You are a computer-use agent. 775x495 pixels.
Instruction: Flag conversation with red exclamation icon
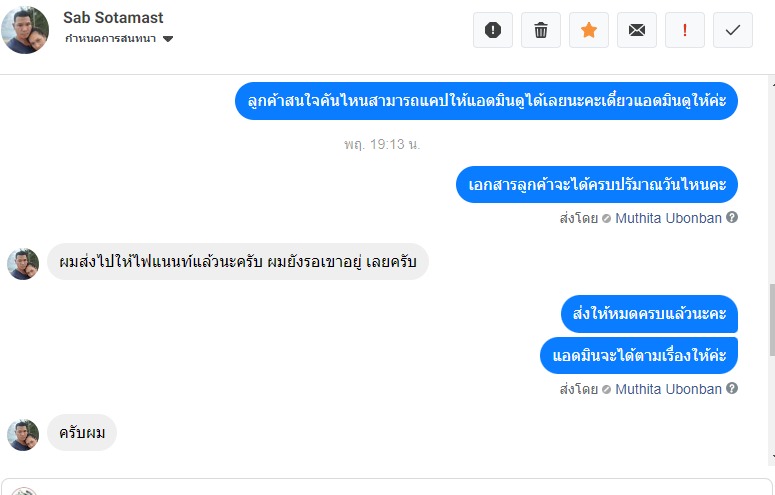pyautogui.click(x=685, y=30)
